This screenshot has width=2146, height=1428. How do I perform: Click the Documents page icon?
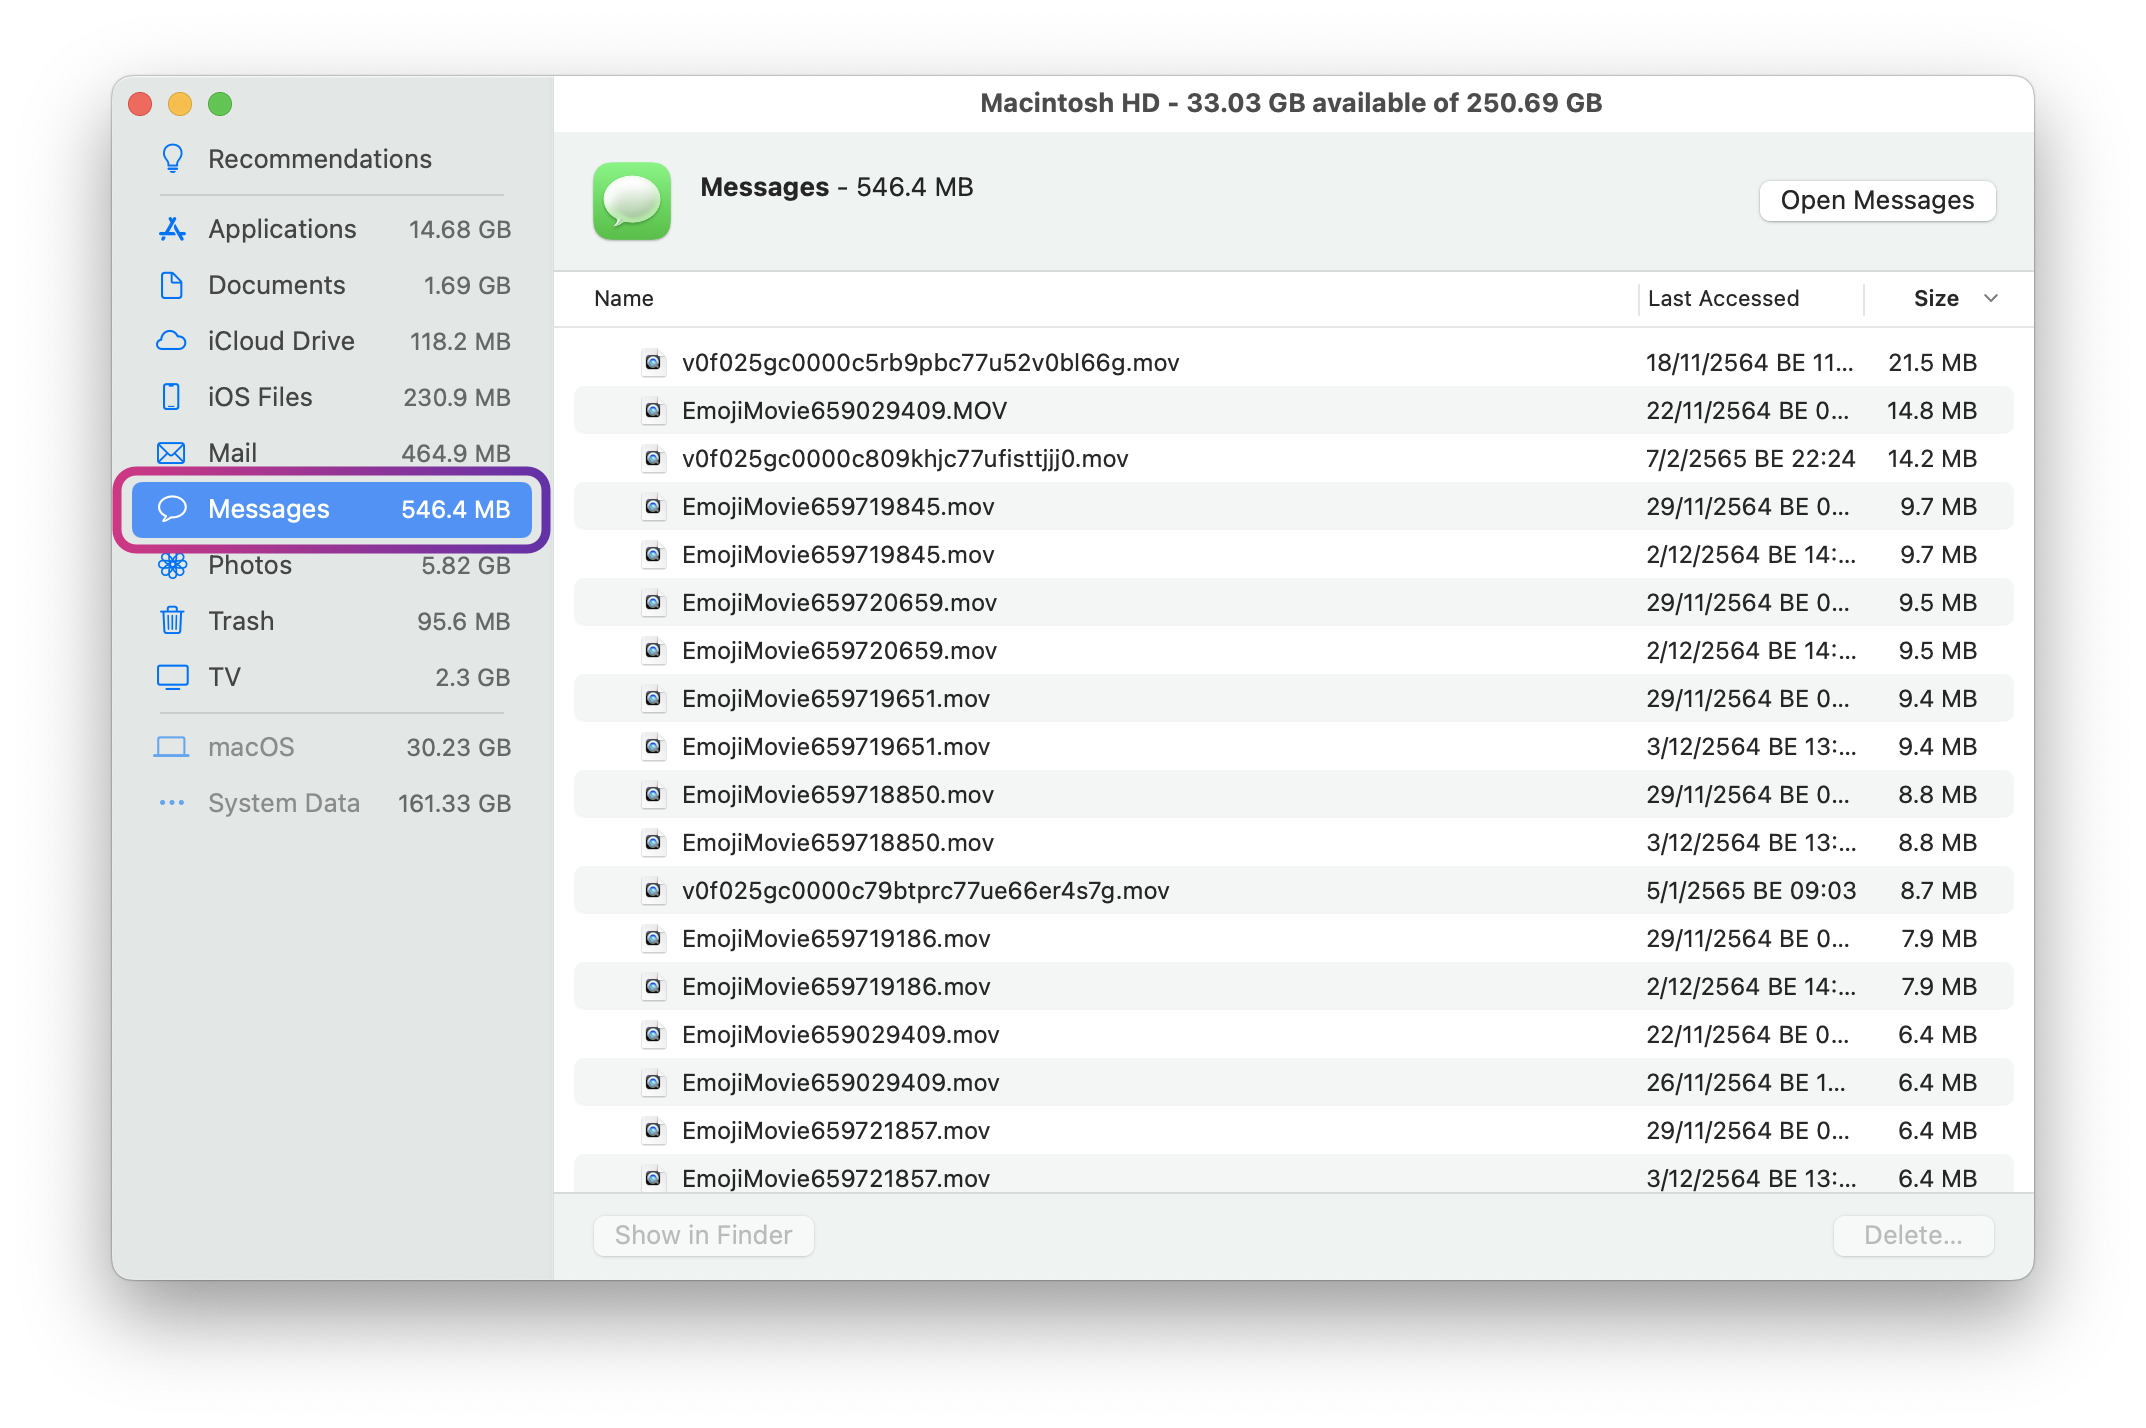pos(172,285)
